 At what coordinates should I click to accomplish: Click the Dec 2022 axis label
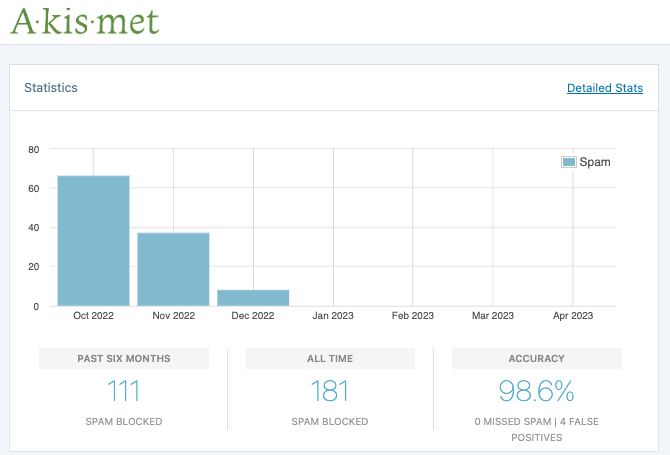[x=253, y=316]
